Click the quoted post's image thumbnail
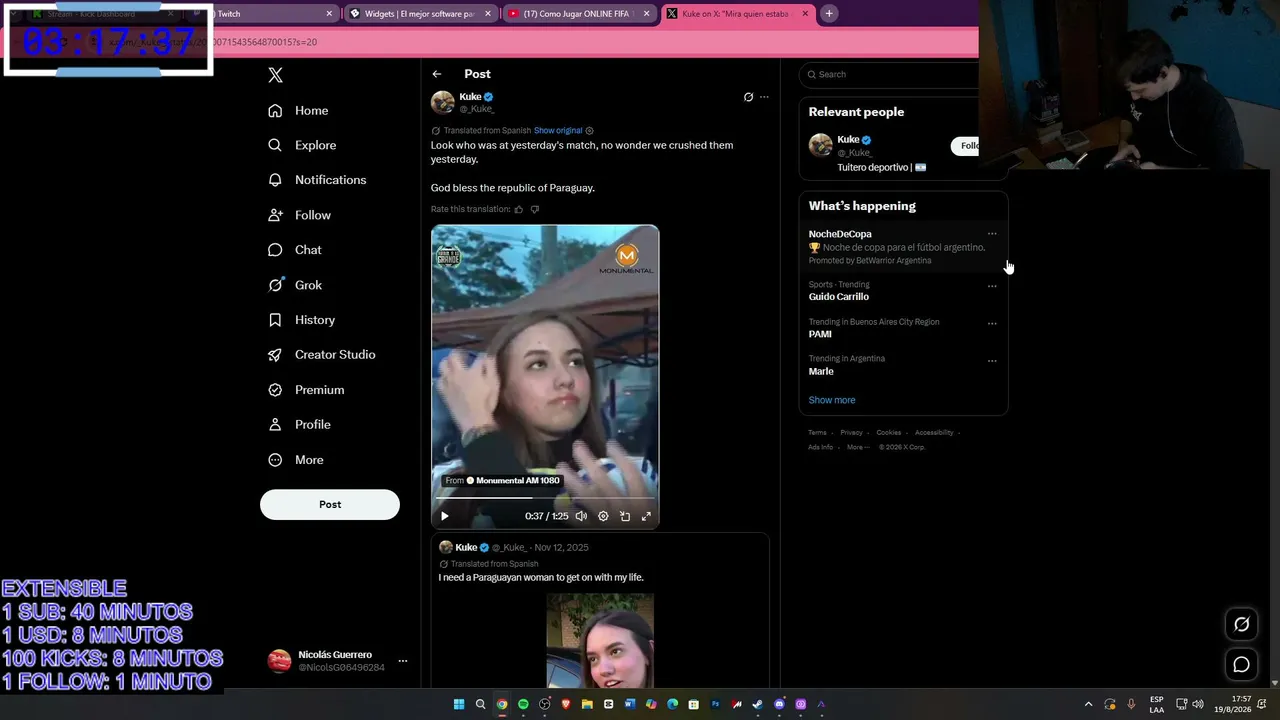1280x720 pixels. [x=600, y=640]
